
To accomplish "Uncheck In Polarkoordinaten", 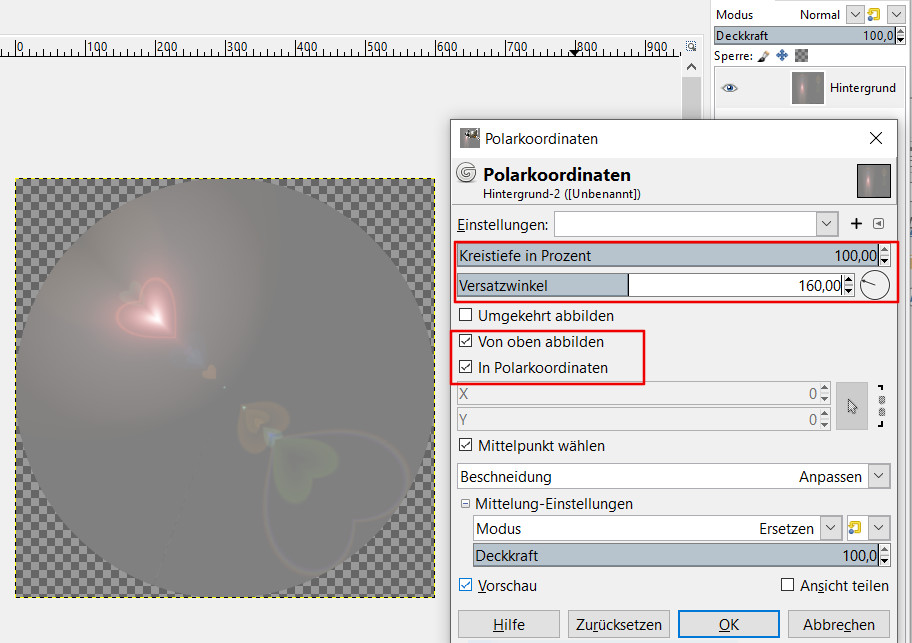I will 465,367.
